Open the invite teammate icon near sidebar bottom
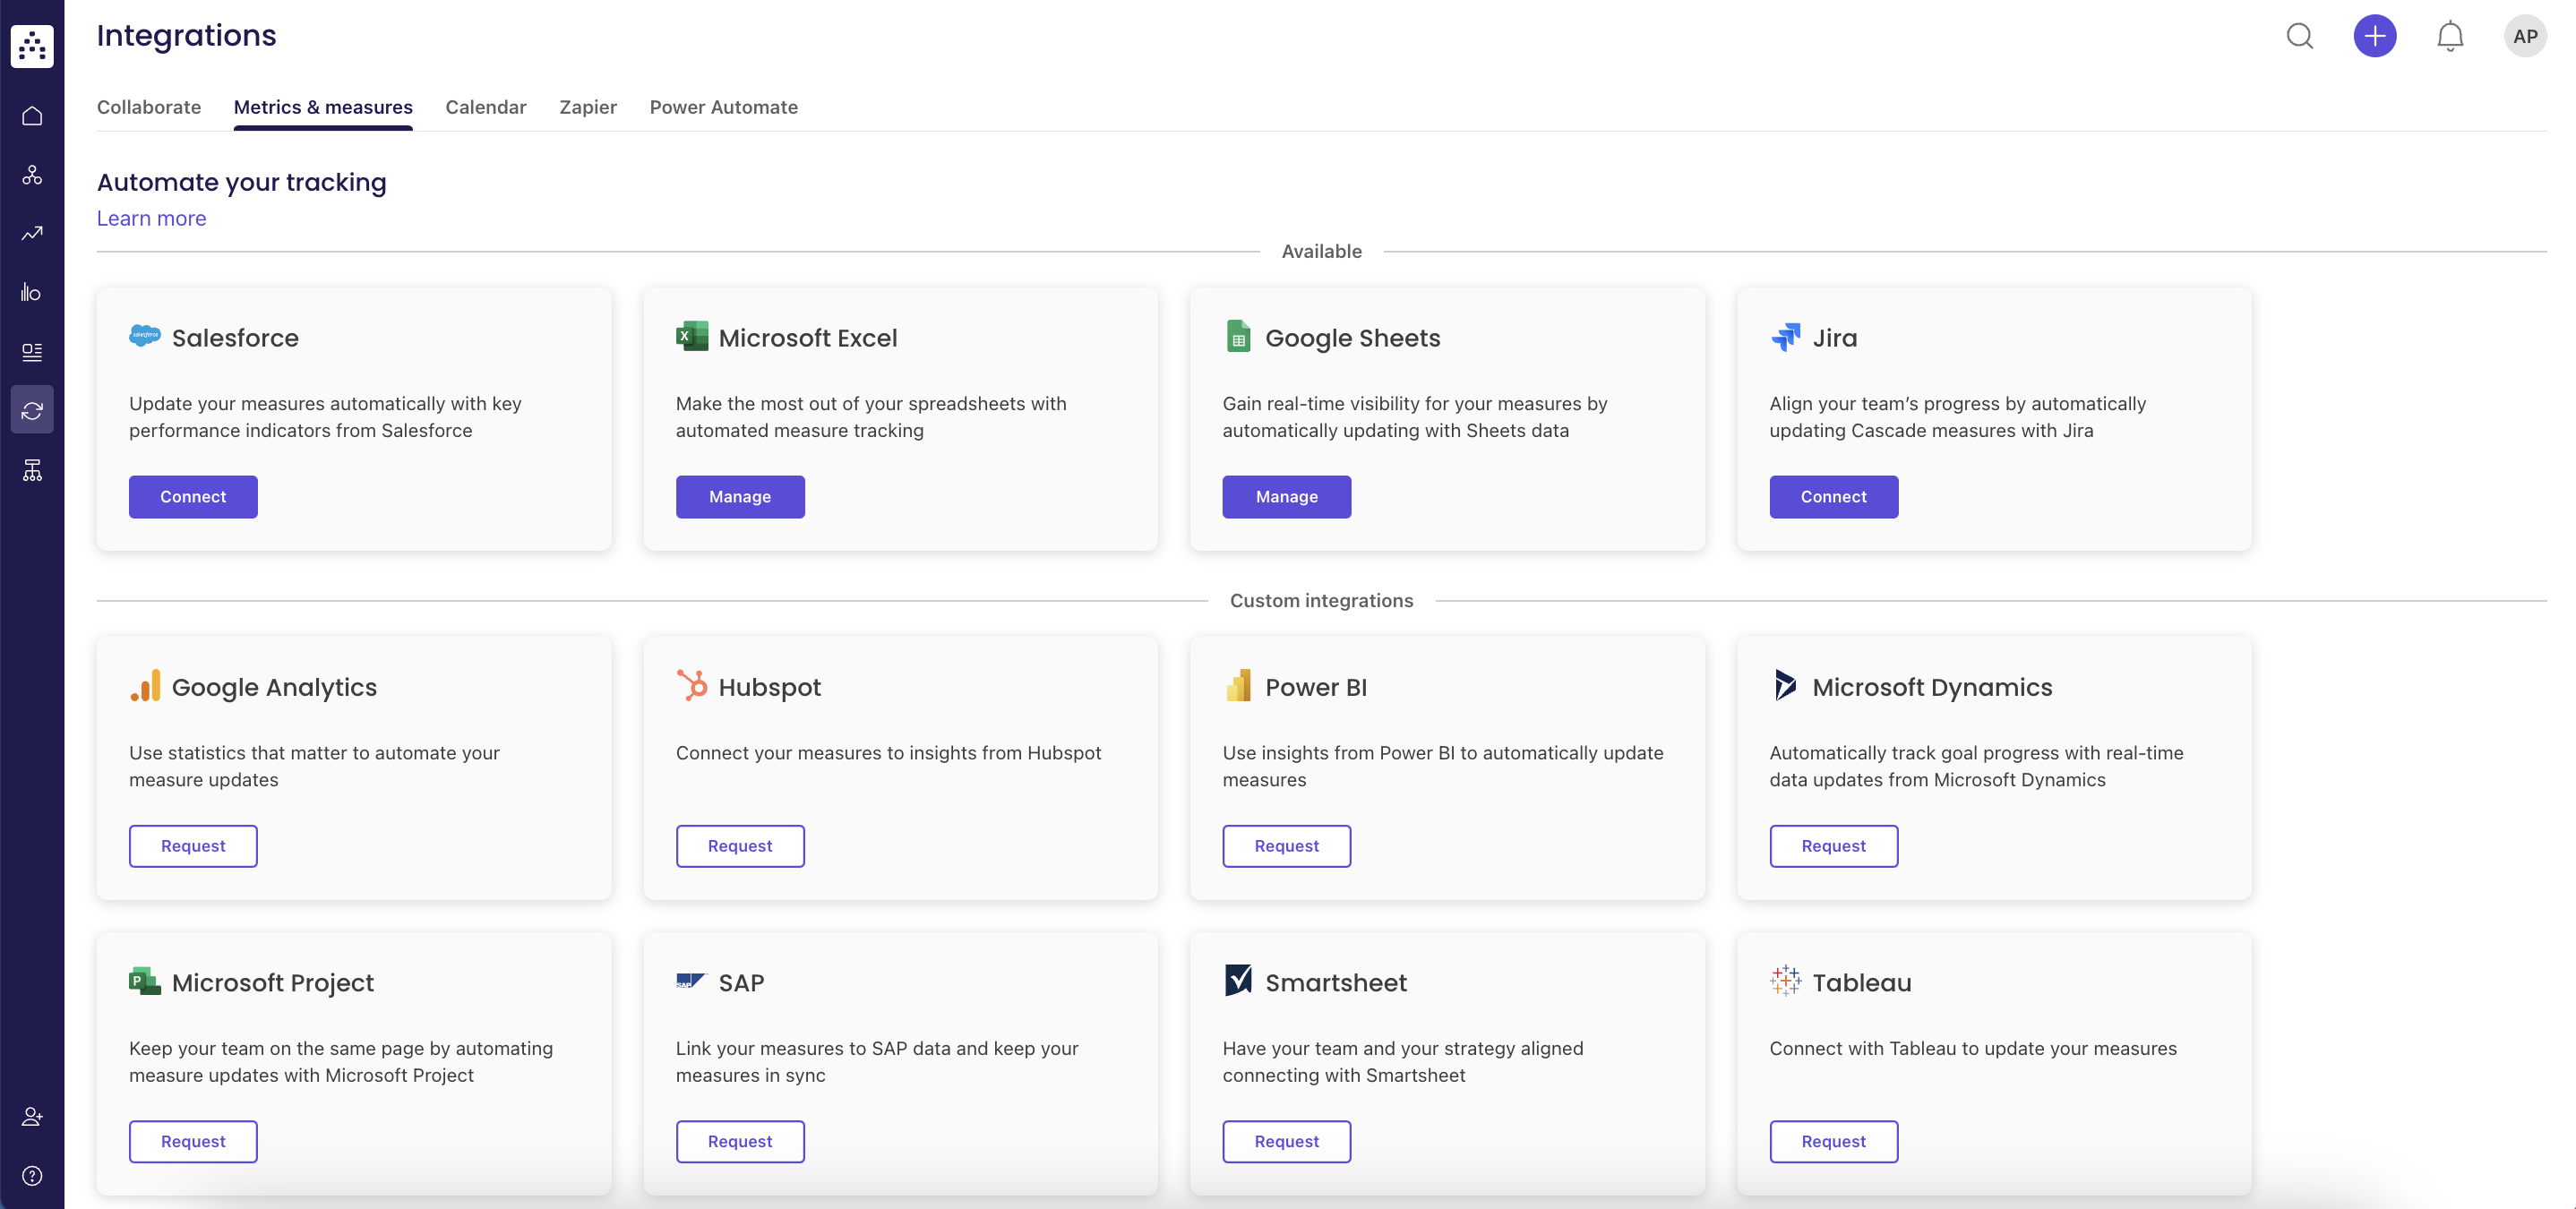Viewport: 2576px width, 1209px height. click(x=32, y=1116)
